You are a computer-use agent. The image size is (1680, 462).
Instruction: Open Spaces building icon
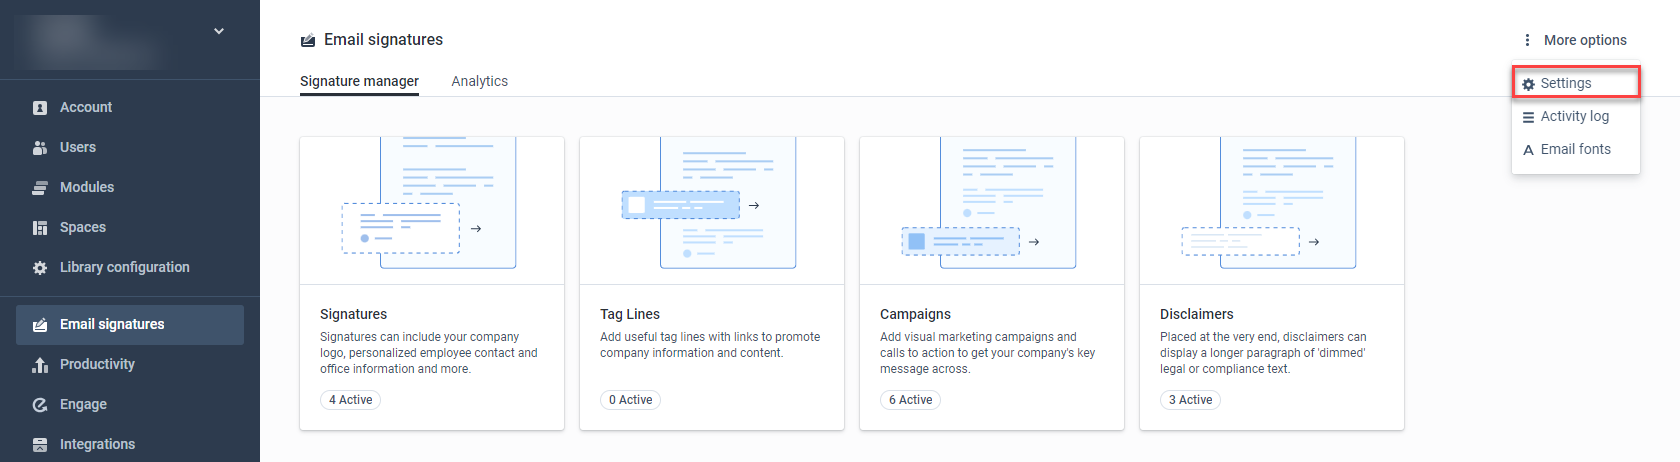(x=40, y=228)
